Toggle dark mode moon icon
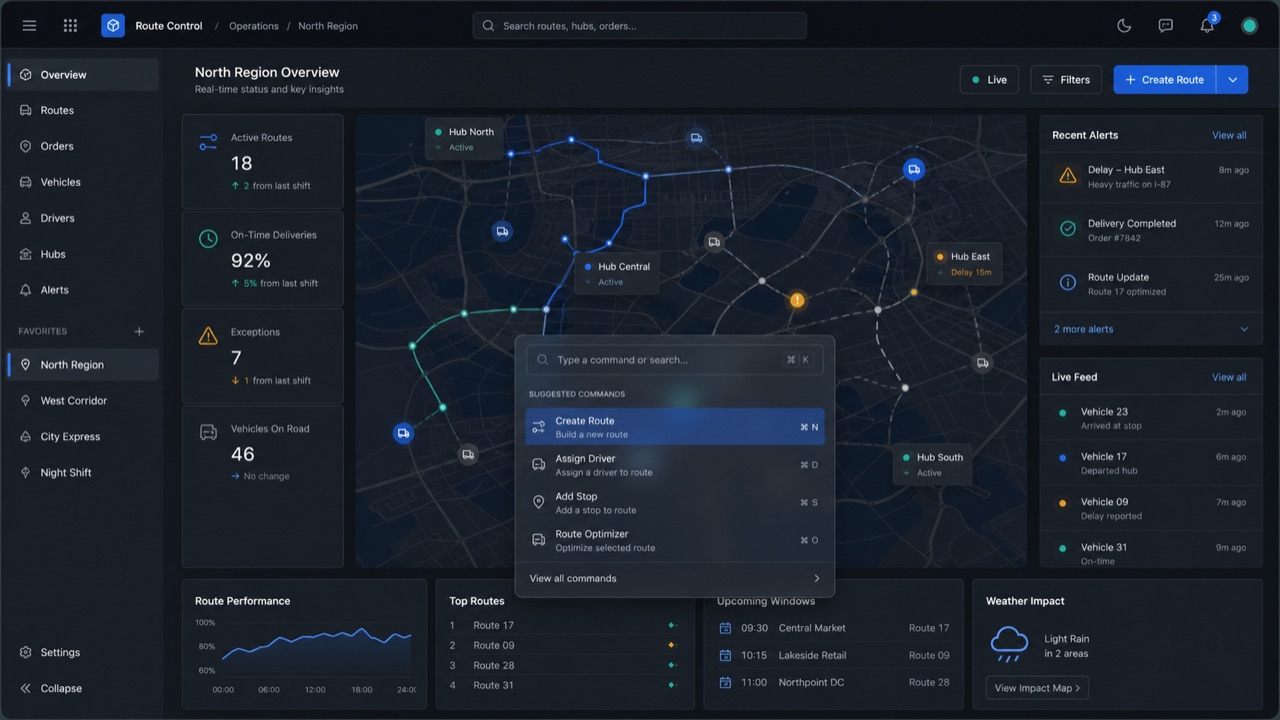This screenshot has width=1280, height=720. [x=1124, y=26]
